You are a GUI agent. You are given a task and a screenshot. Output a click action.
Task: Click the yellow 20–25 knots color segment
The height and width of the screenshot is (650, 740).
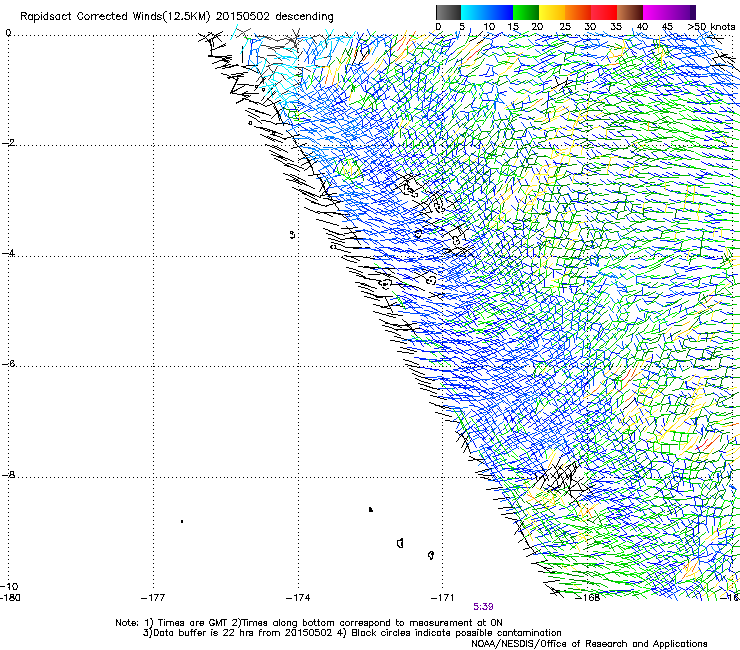(x=552, y=12)
